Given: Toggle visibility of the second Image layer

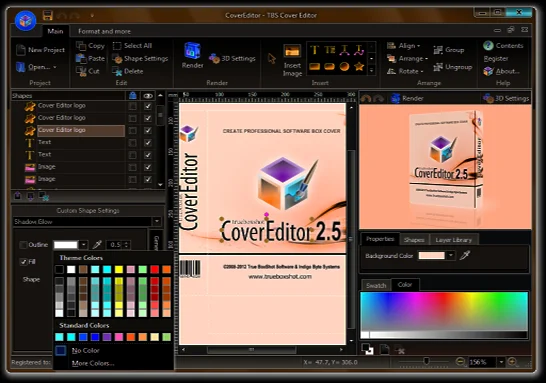Looking at the screenshot, I should (x=148, y=179).
